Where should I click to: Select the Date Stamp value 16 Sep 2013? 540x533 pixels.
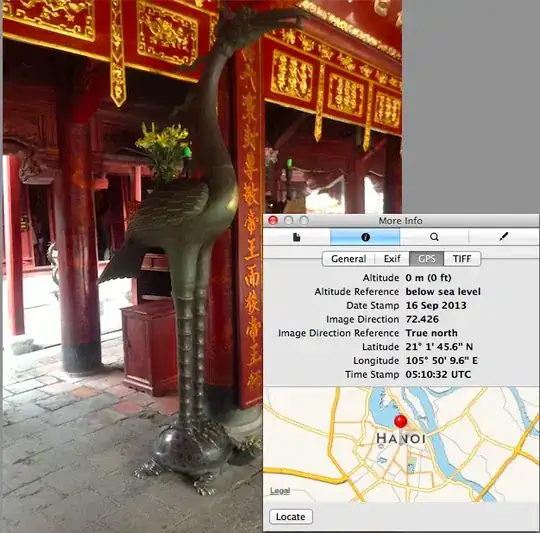click(436, 305)
